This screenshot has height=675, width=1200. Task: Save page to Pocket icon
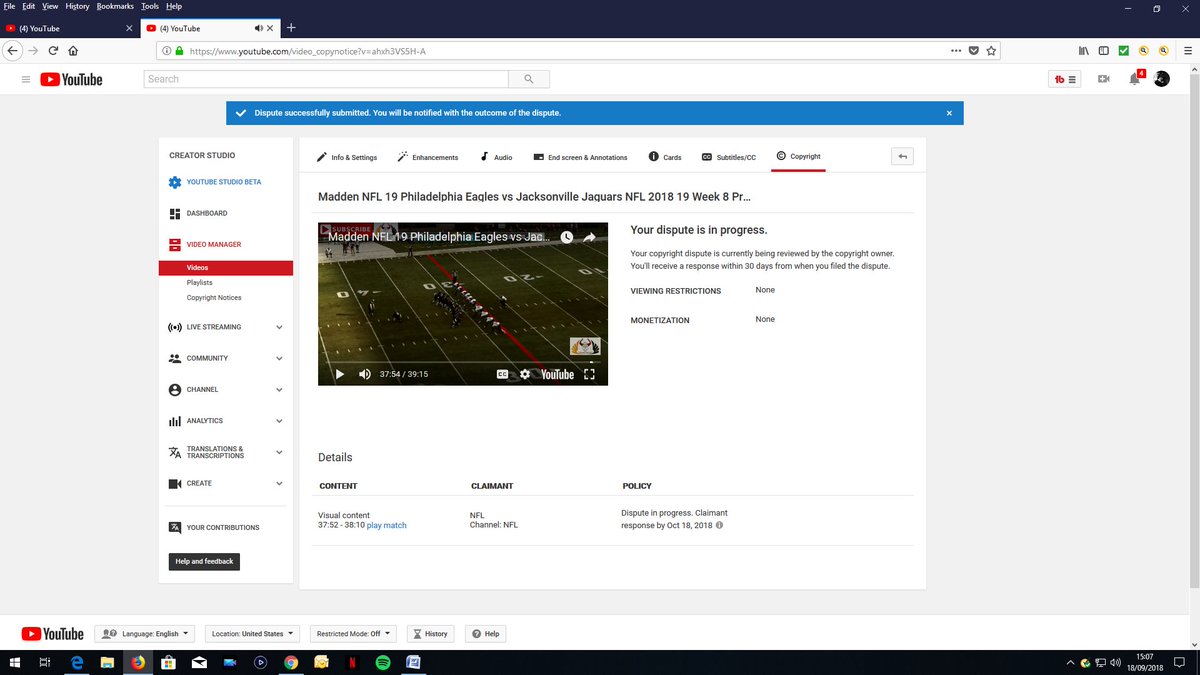[x=974, y=51]
